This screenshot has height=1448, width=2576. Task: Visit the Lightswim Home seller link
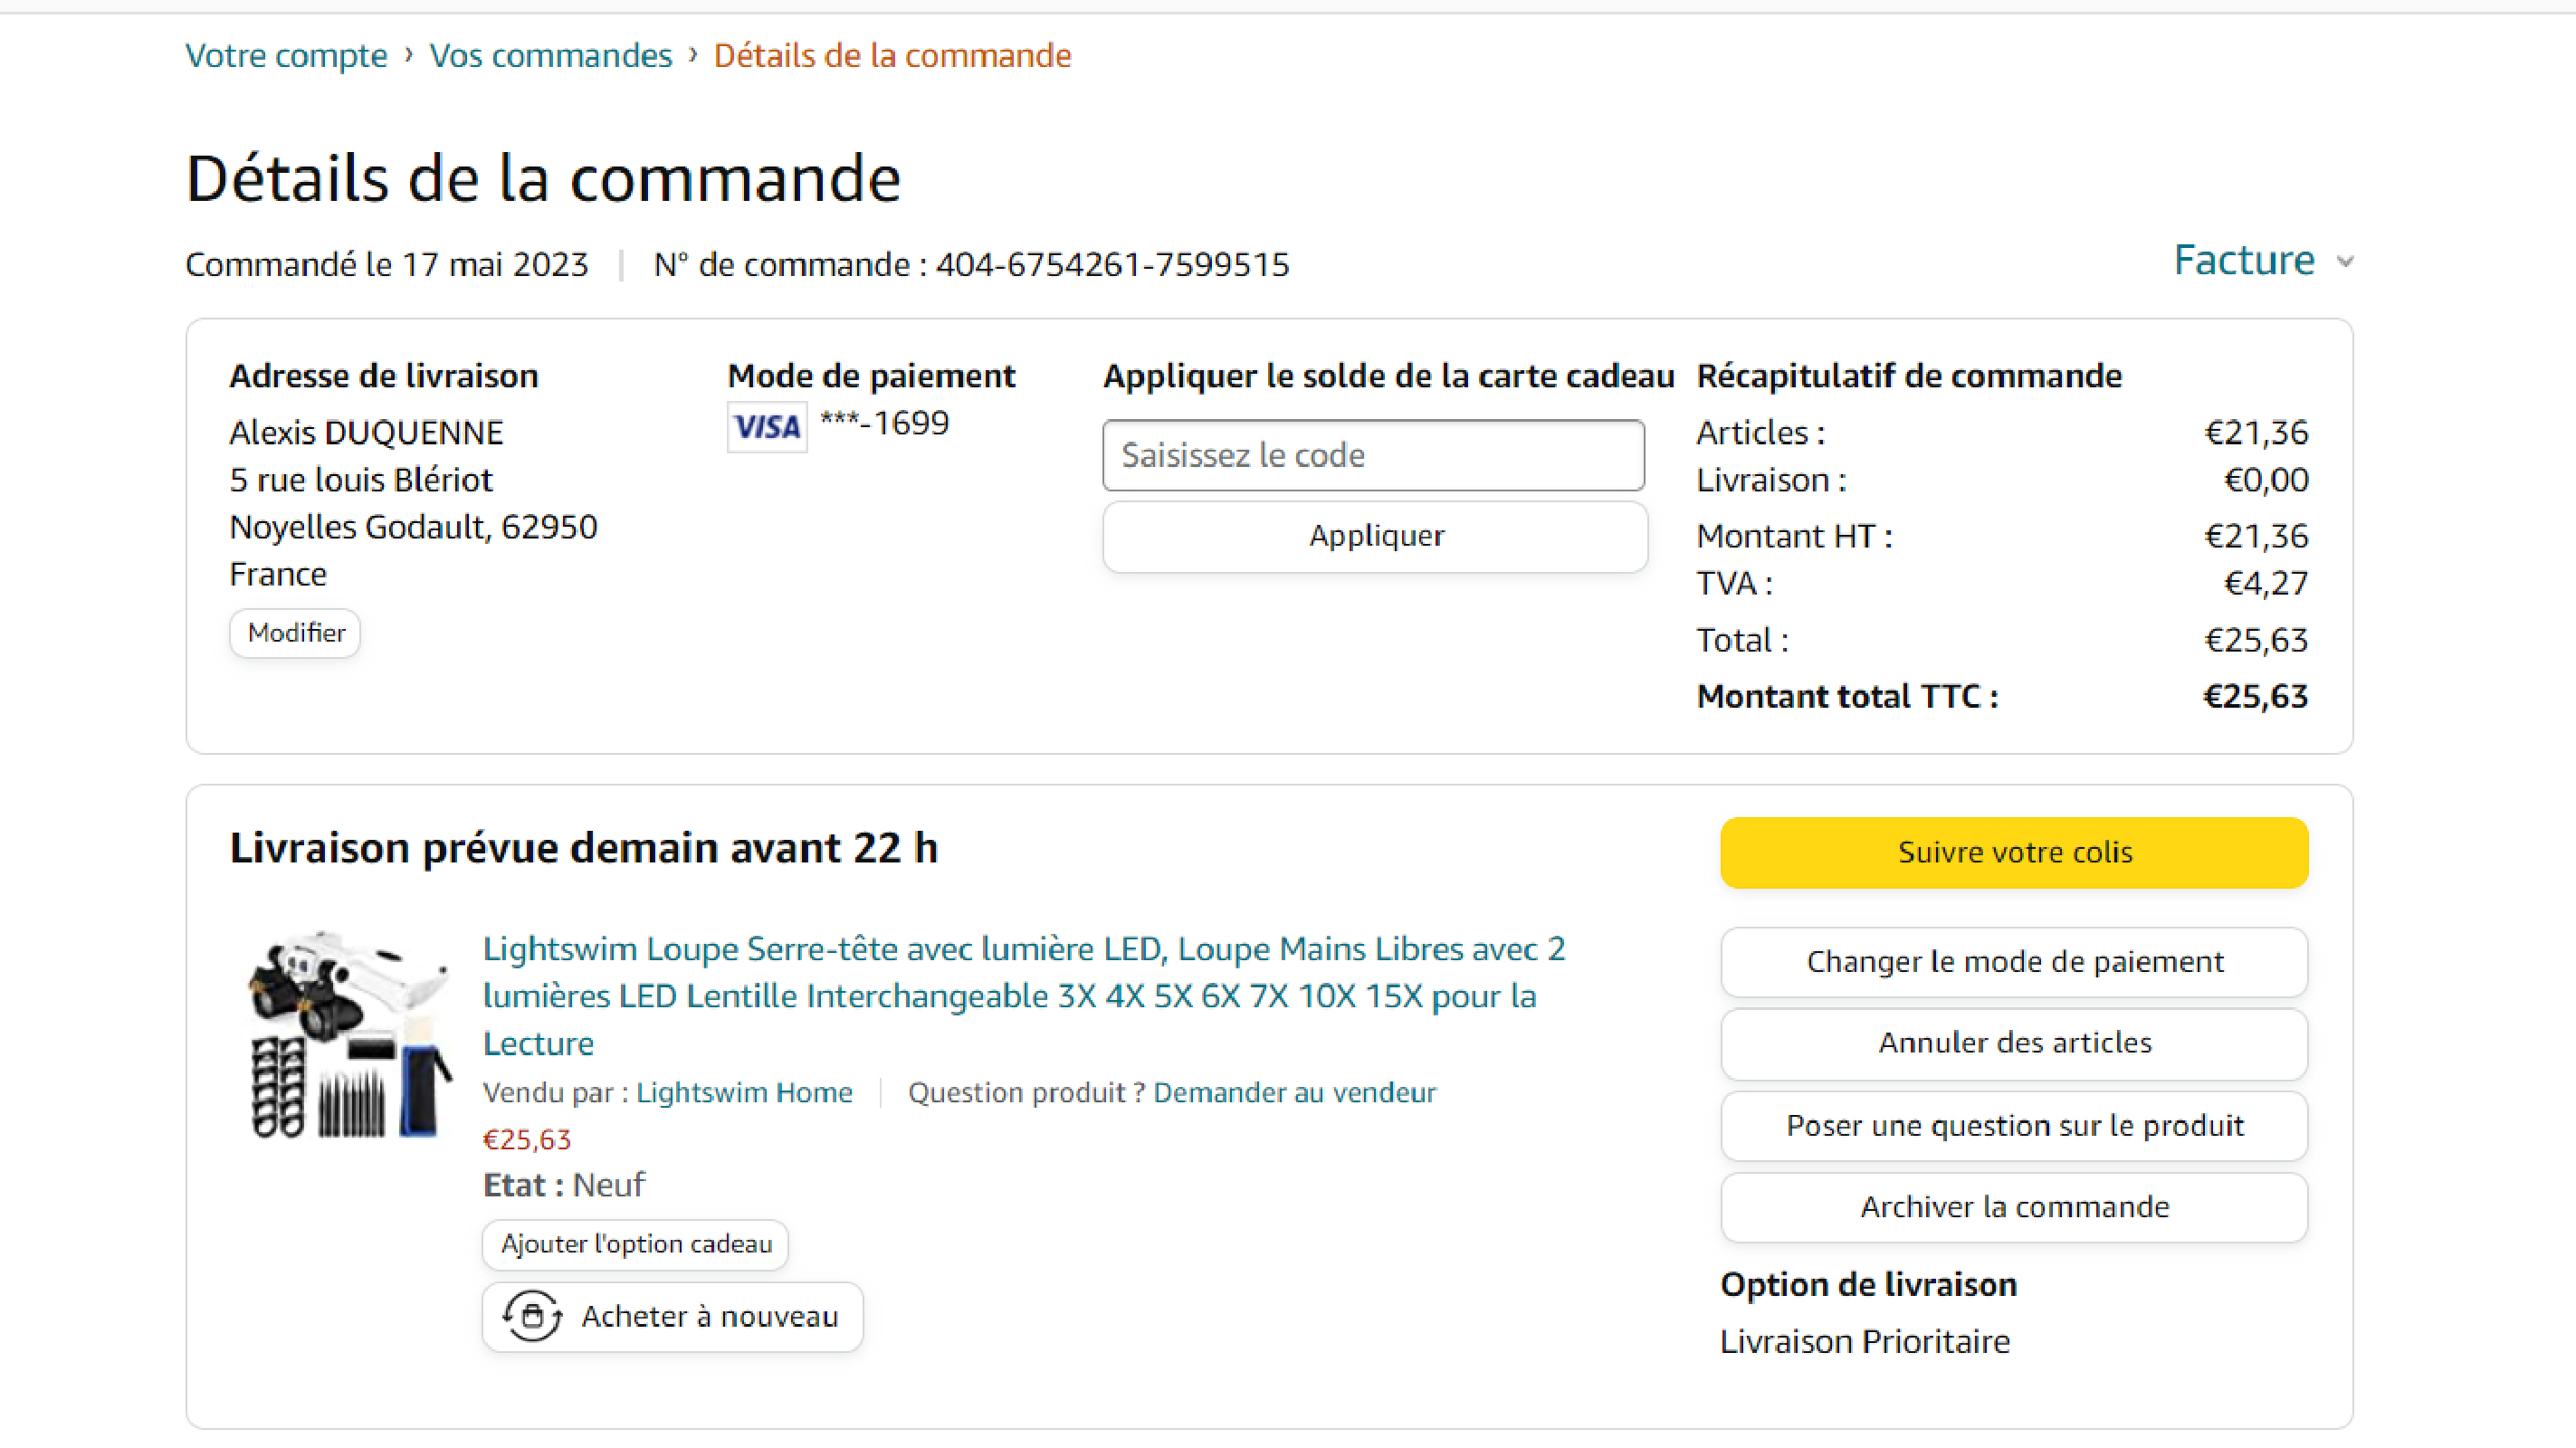744,1092
